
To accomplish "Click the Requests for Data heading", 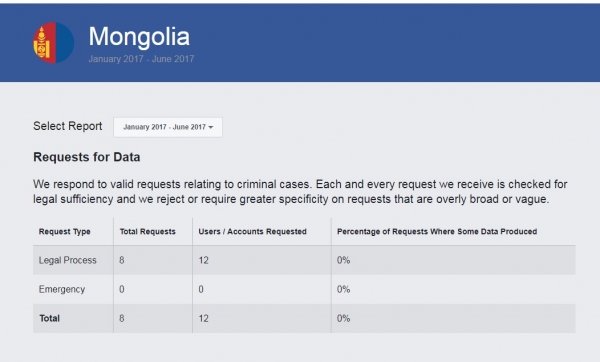I will click(87, 157).
